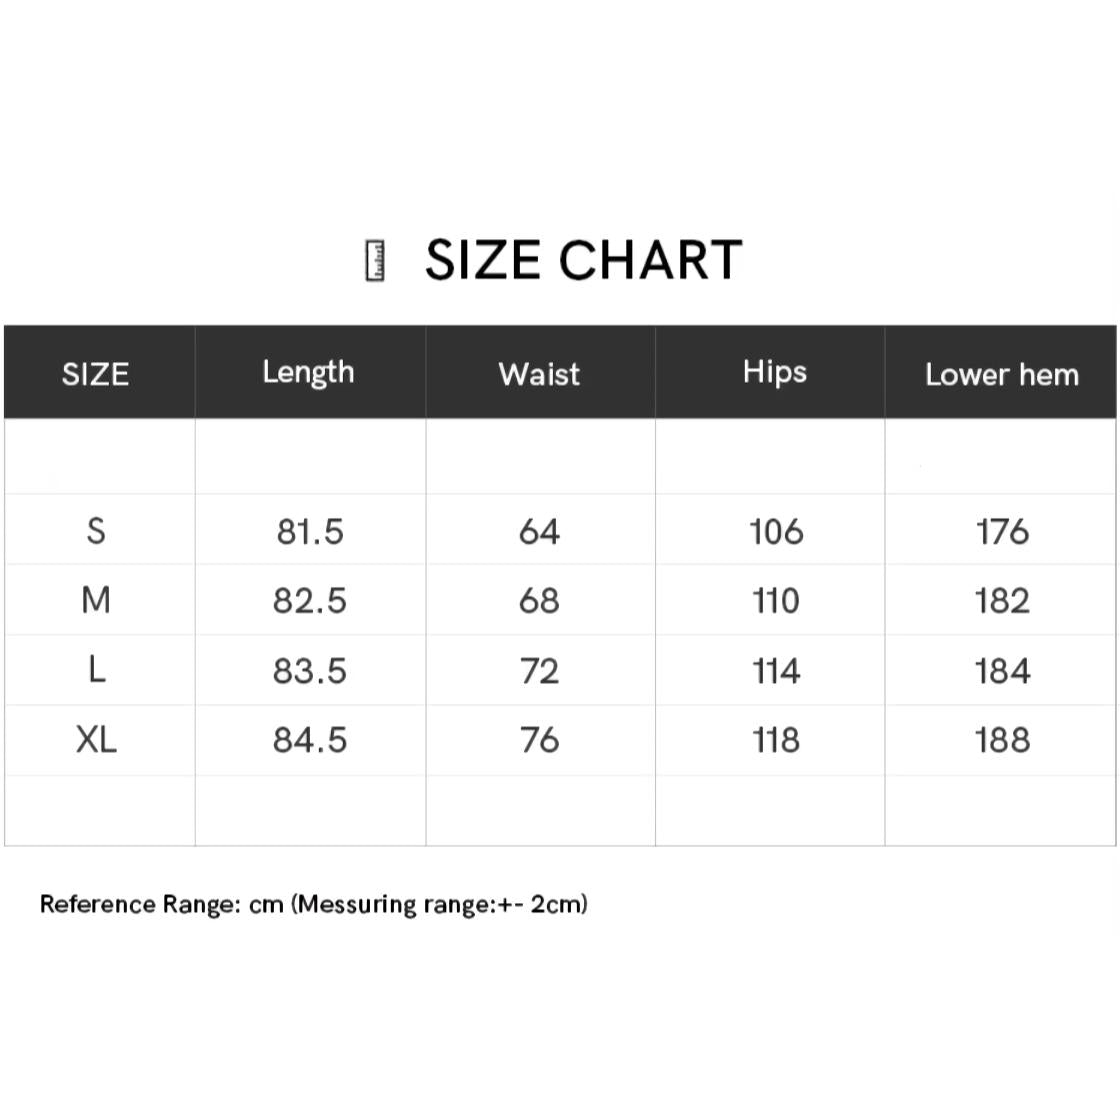This screenshot has width=1120, height=1120.
Task: Select the Lower hem column header
Action: pyautogui.click(x=1001, y=374)
